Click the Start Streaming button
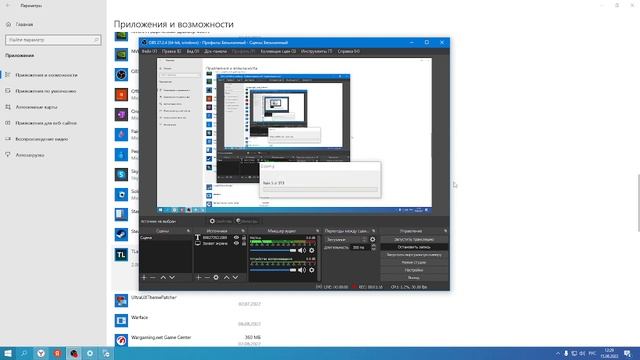Viewport: 640px width, 360px height. pyautogui.click(x=414, y=240)
